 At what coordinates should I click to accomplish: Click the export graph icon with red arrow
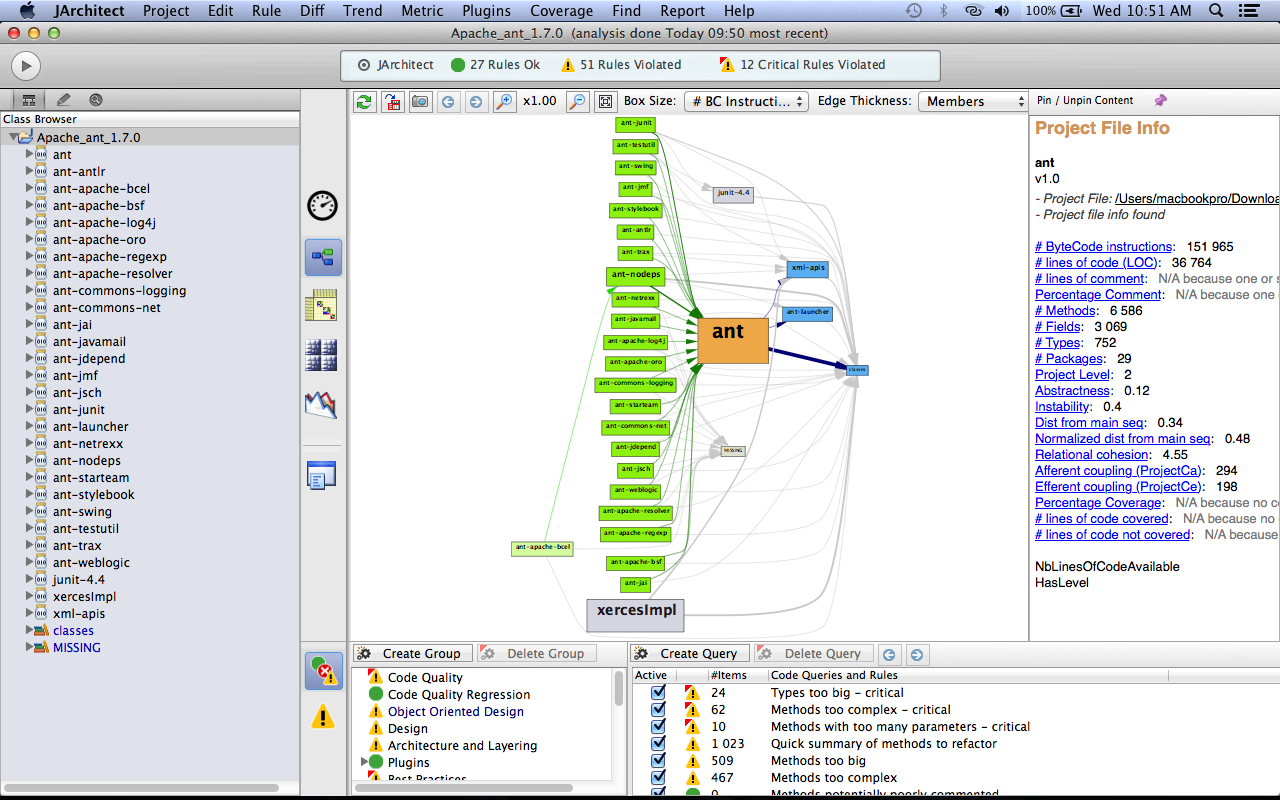point(392,101)
